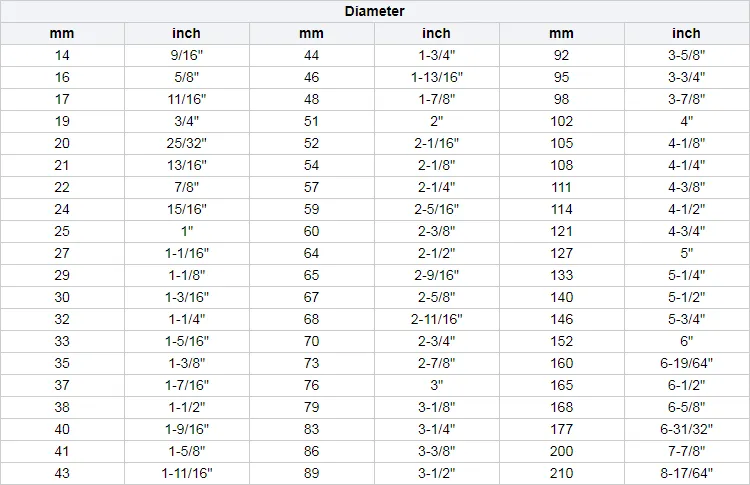The width and height of the screenshot is (750, 485).
Task: Select the 38 mm cell
Action: pyautogui.click(x=62, y=408)
